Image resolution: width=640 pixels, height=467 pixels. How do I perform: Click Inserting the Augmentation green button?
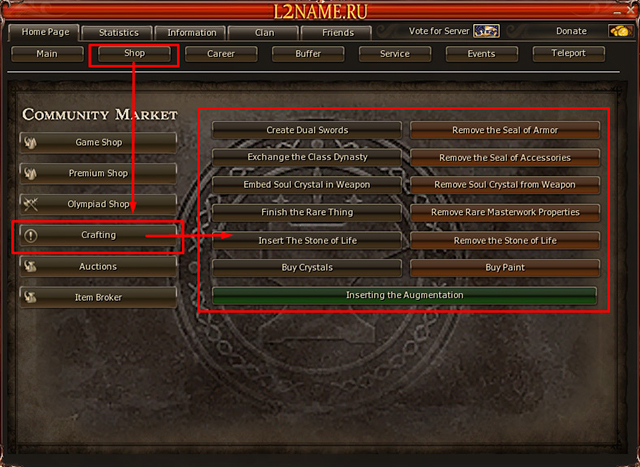pyautogui.click(x=404, y=295)
